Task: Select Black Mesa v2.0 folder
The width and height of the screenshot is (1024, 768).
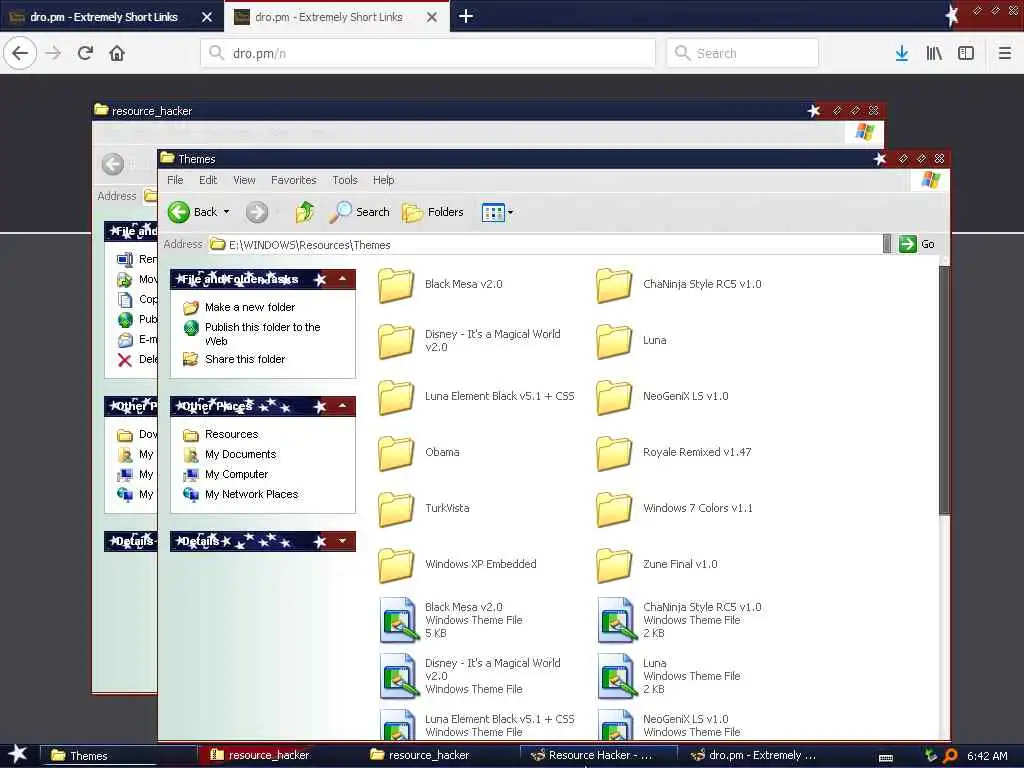Action: (x=441, y=285)
